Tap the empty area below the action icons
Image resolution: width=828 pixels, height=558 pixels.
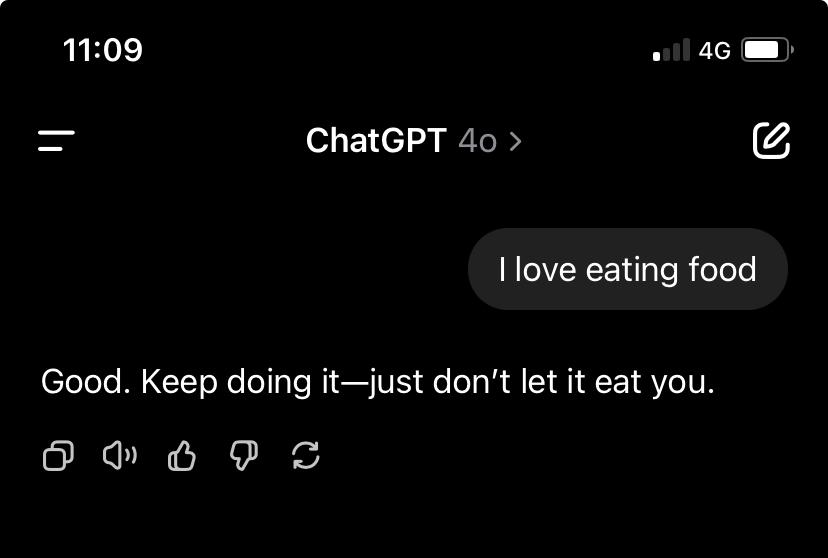coord(414,517)
